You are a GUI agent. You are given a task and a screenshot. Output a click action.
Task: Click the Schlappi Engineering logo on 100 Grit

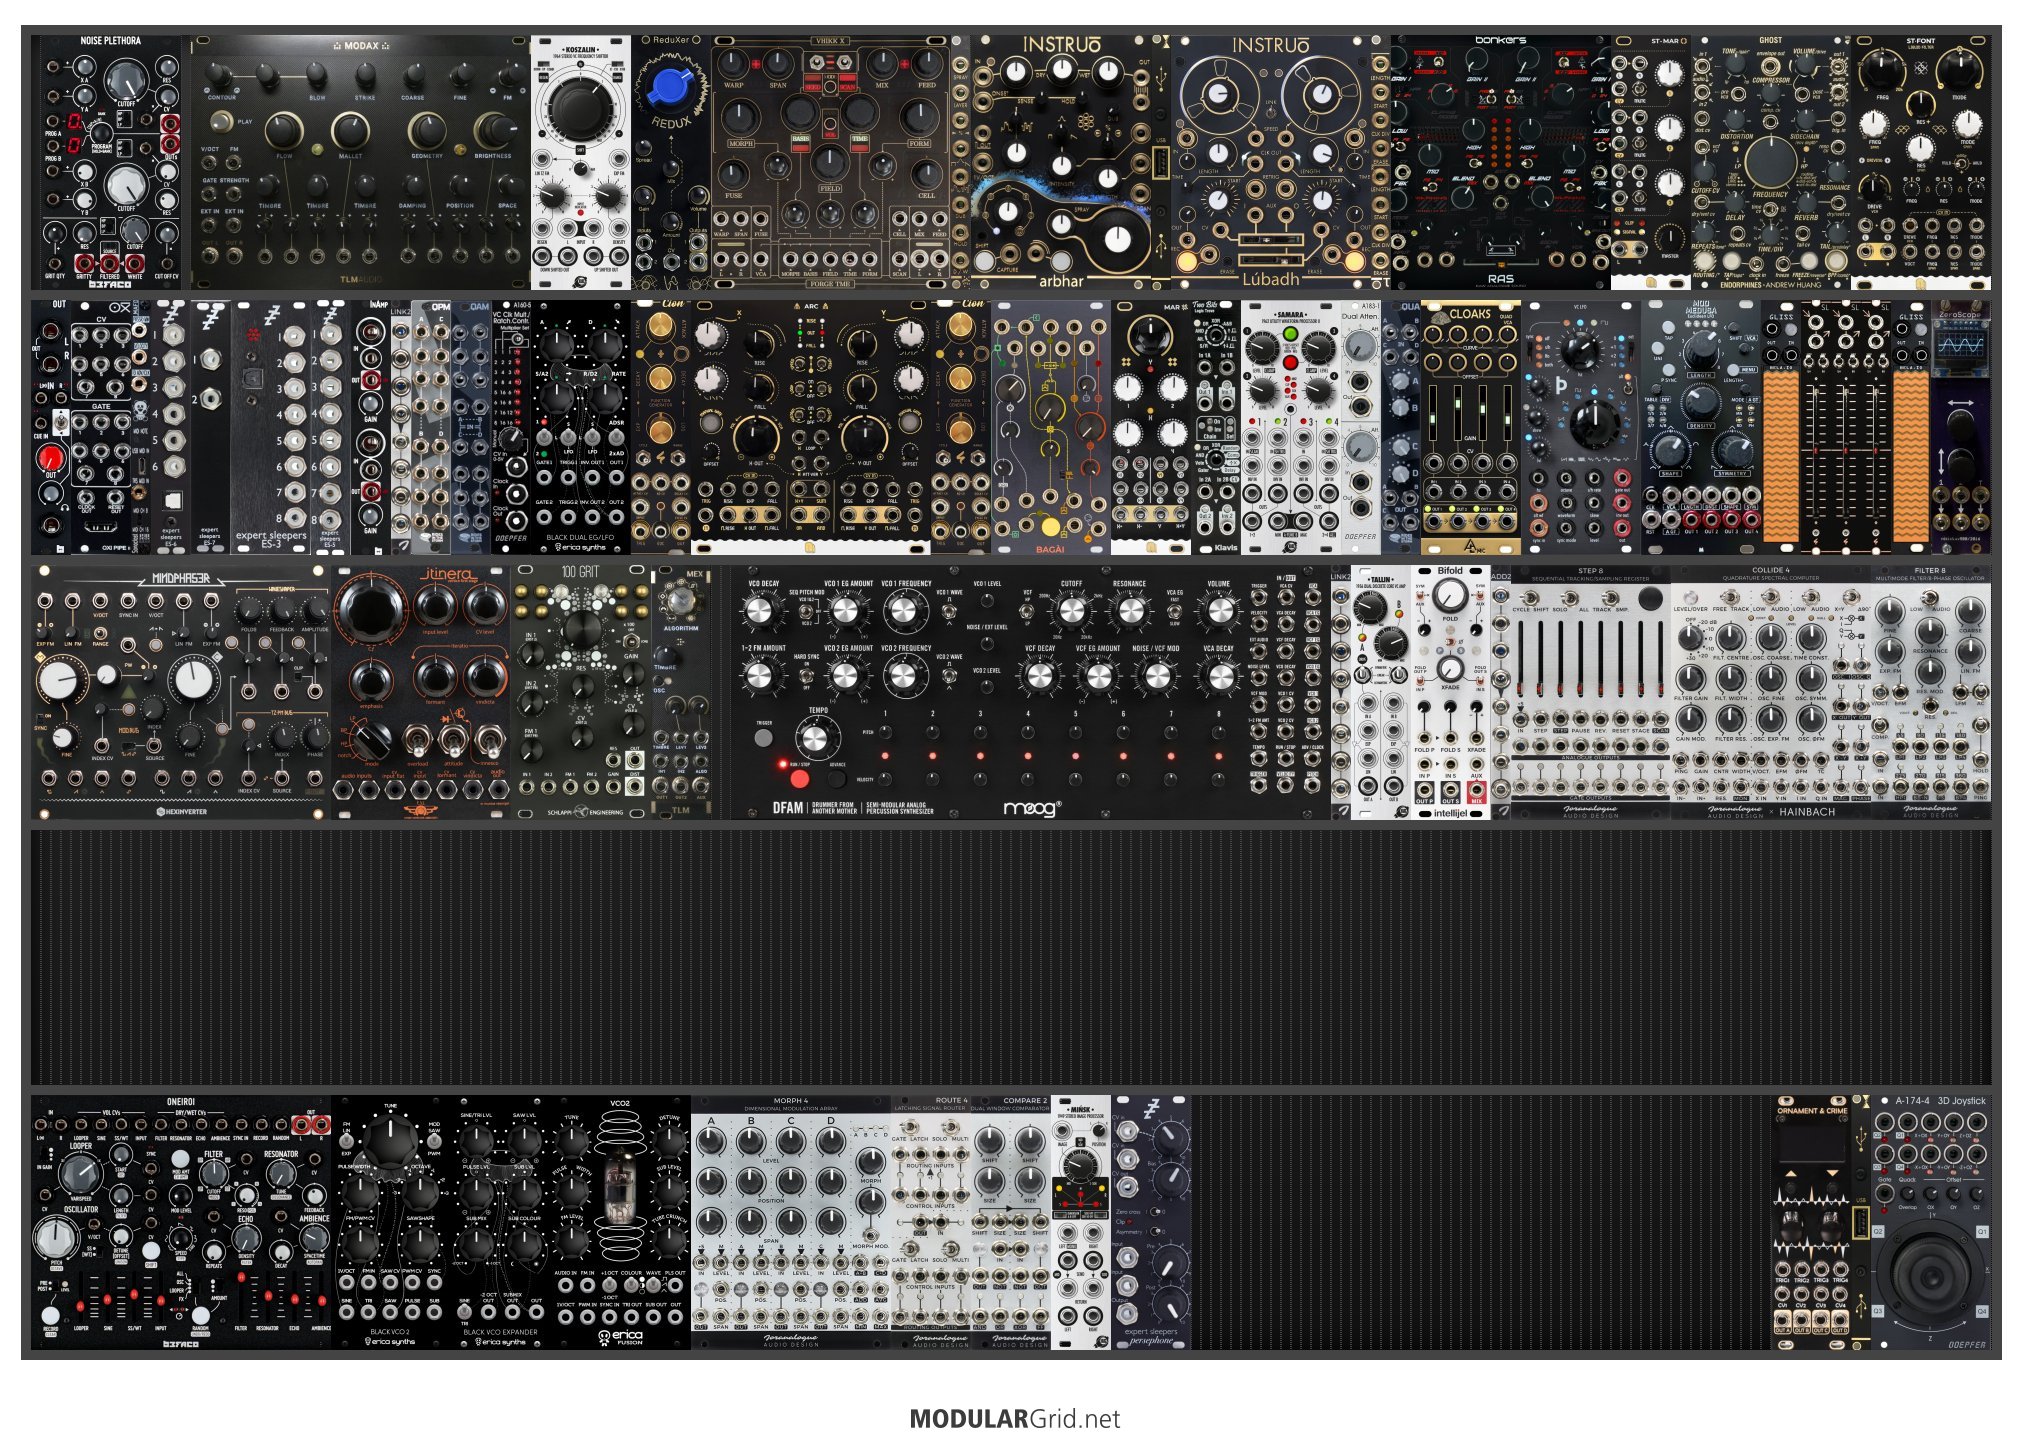pyautogui.click(x=585, y=812)
